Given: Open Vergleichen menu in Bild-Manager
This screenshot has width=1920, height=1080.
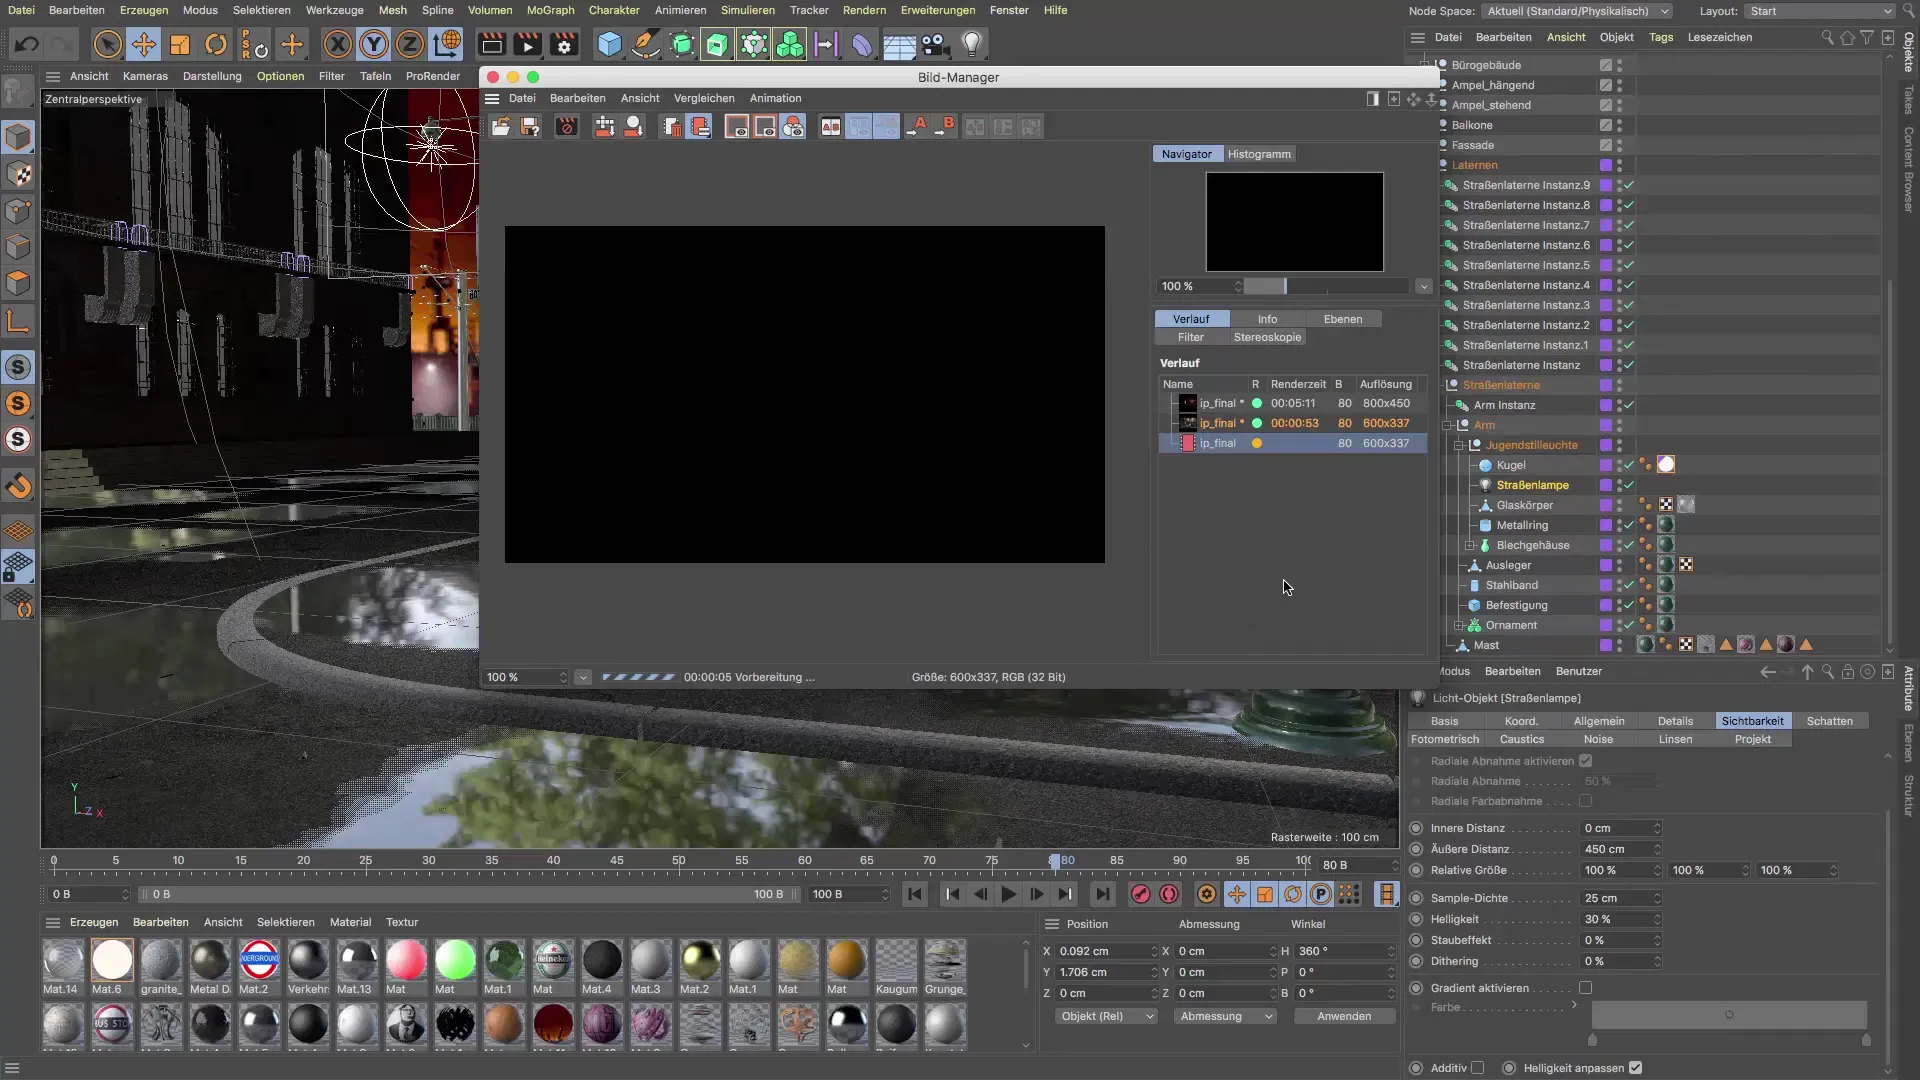Looking at the screenshot, I should 704,98.
